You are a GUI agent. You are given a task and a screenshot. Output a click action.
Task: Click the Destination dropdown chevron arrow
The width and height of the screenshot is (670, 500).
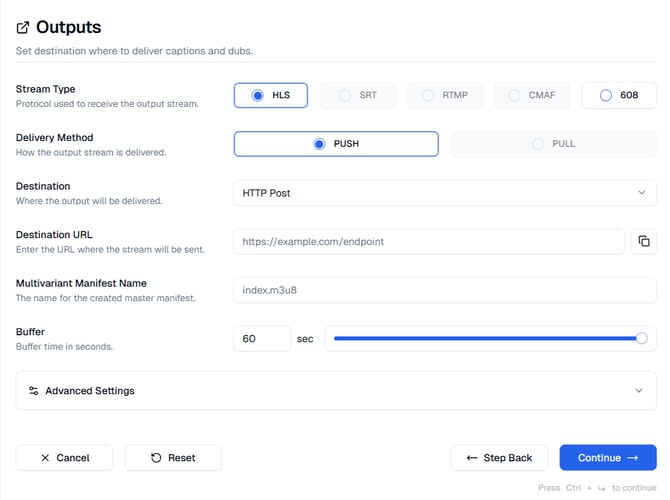point(641,193)
